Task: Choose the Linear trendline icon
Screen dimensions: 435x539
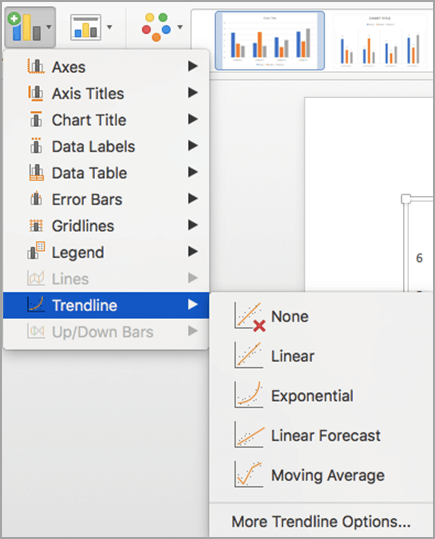Action: [248, 355]
